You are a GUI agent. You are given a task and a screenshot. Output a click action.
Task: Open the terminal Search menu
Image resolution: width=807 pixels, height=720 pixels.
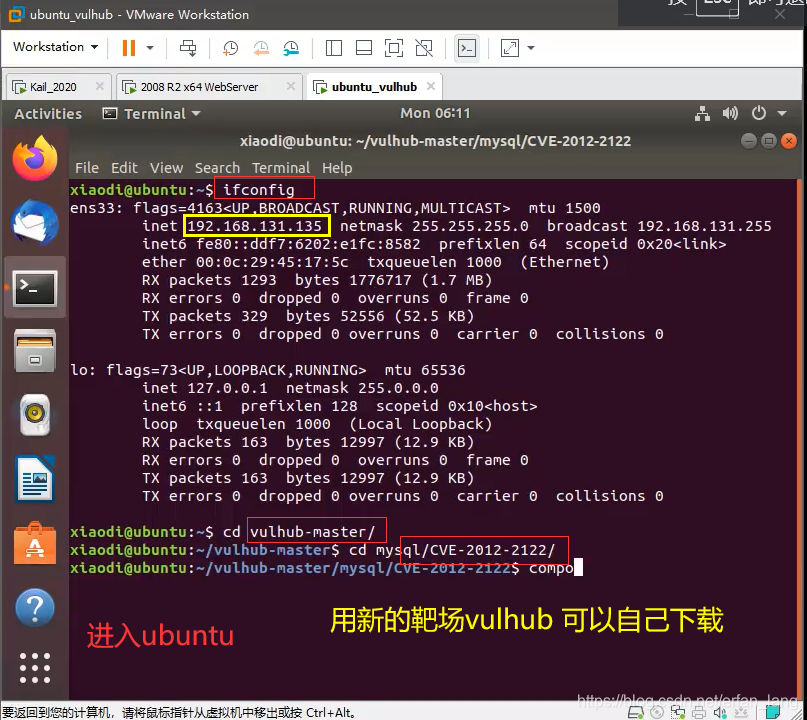(217, 168)
